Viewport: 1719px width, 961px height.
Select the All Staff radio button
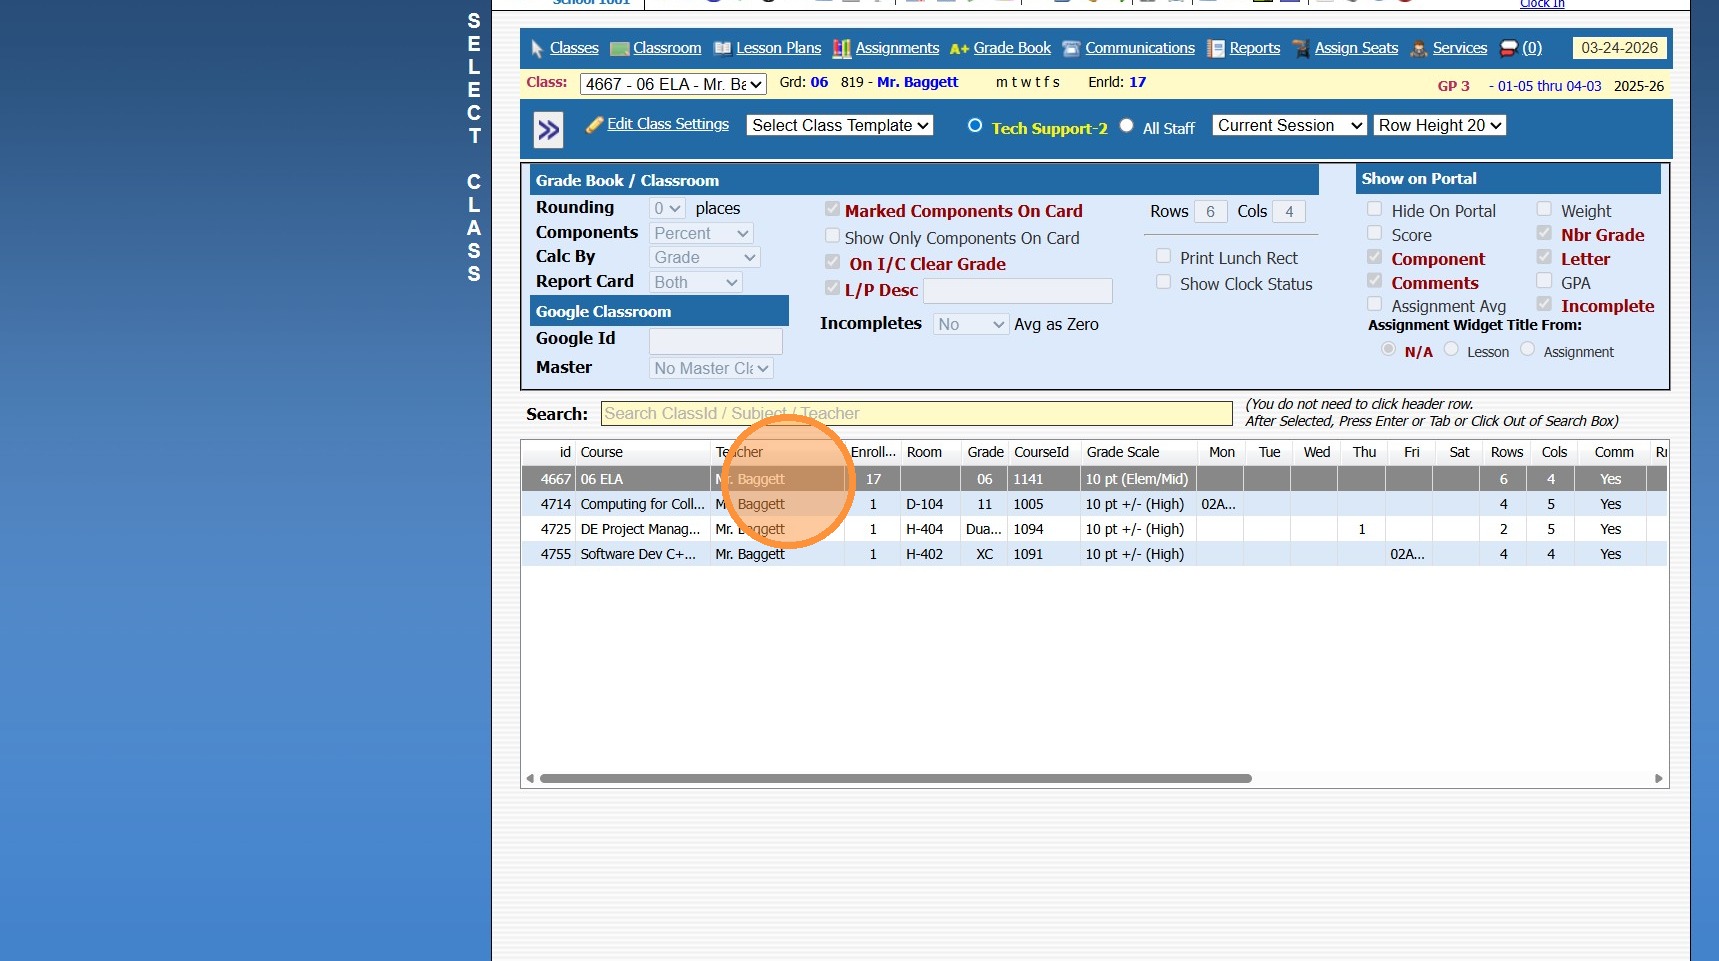1127,126
